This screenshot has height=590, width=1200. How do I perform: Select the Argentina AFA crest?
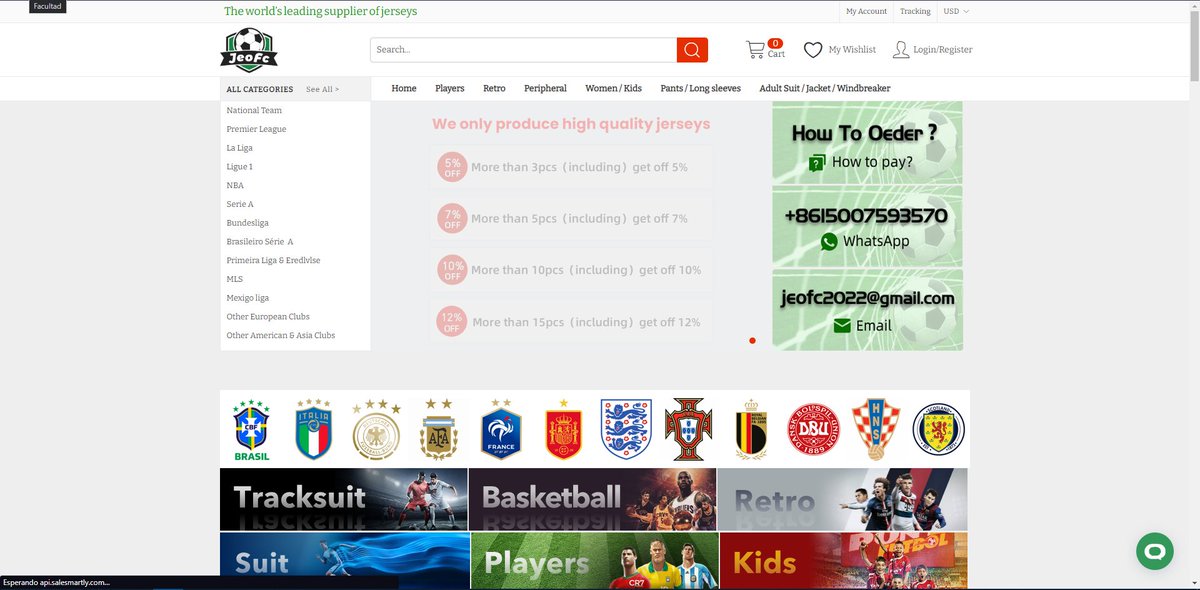coord(438,430)
